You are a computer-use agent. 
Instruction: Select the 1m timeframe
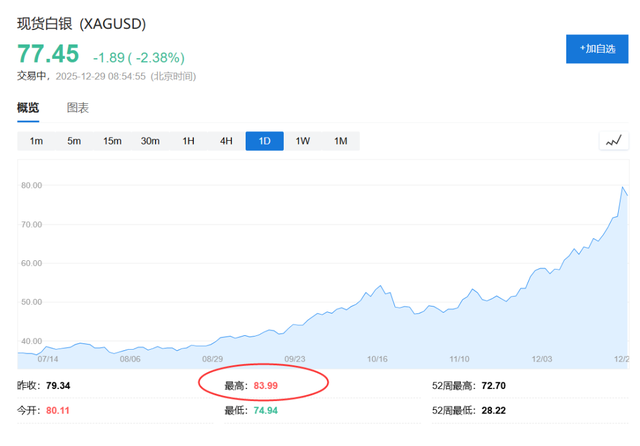[x=36, y=141]
